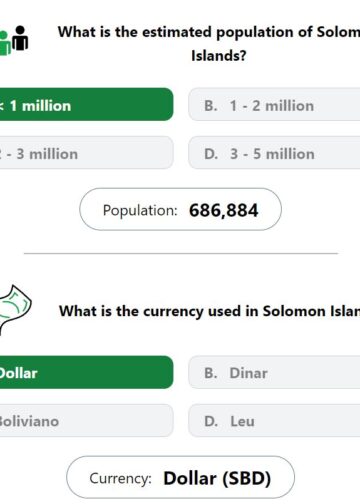Click the green person figure

[5, 43]
